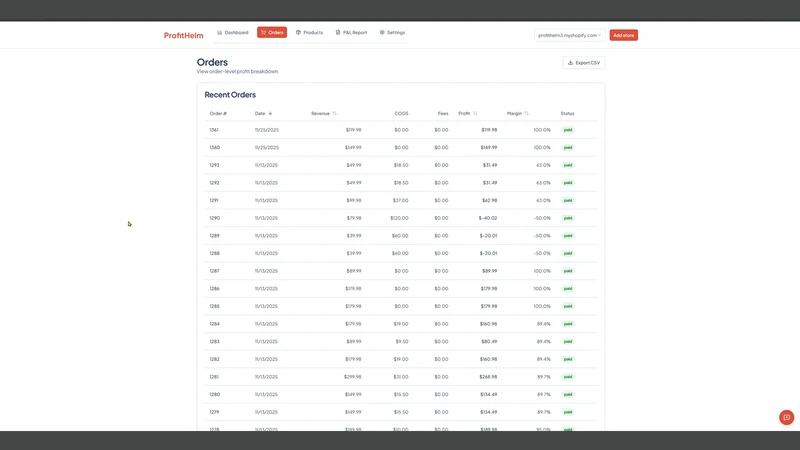Click the Export CSV button

(x=584, y=63)
